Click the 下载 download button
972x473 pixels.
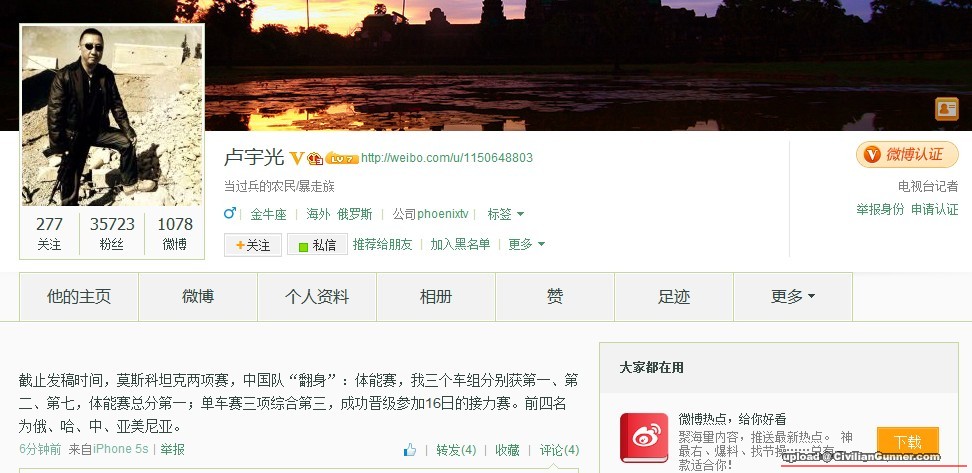[908, 442]
